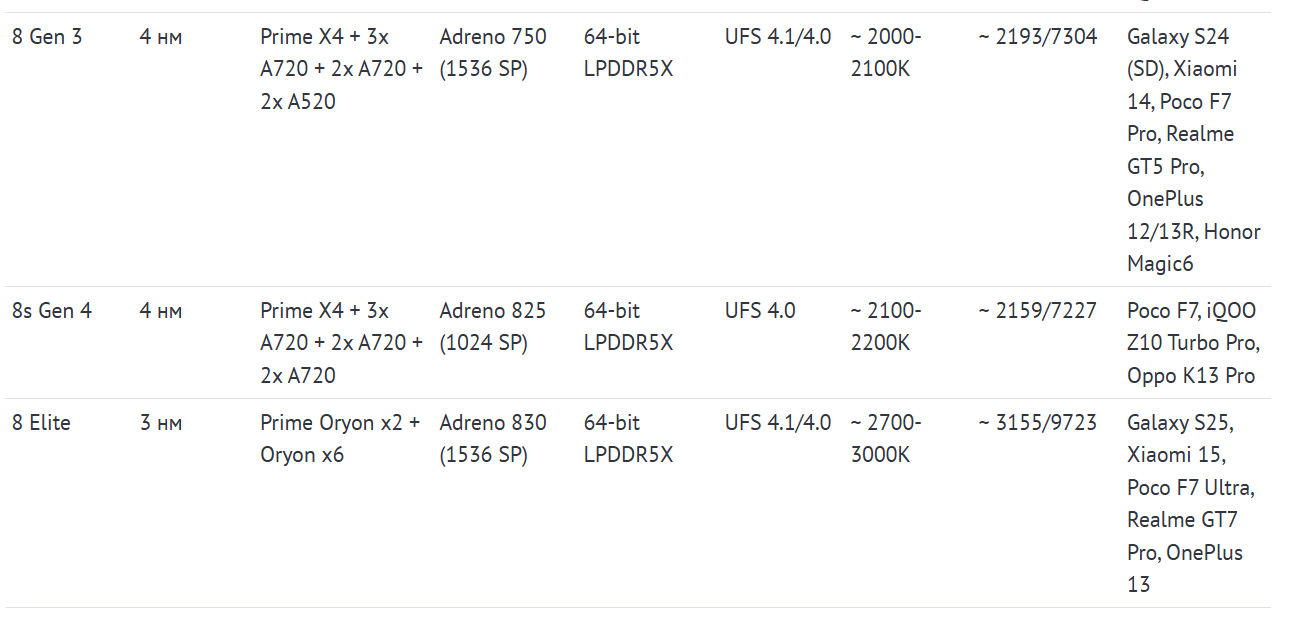Click the "Adreno 830 (1536 SP)" GPU cell
The width and height of the screenshot is (1296, 629).
pyautogui.click(x=493, y=439)
